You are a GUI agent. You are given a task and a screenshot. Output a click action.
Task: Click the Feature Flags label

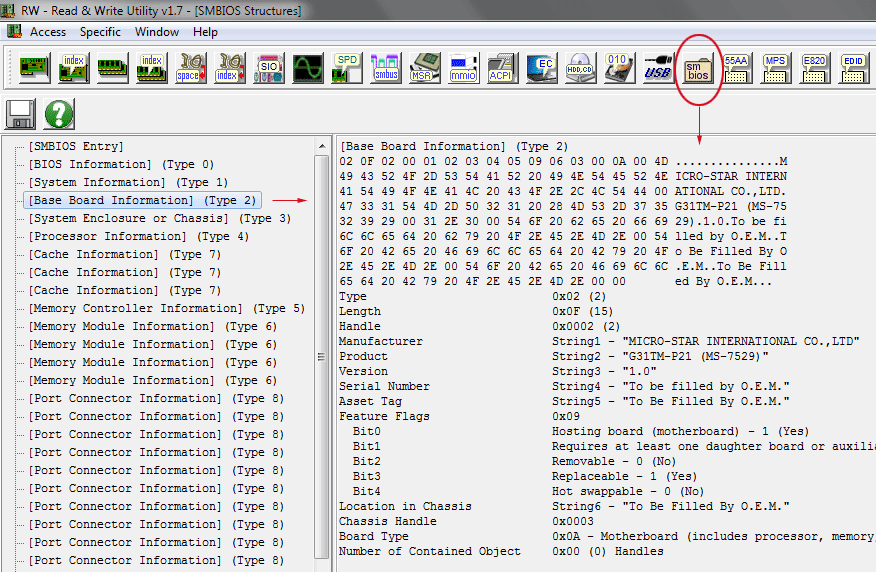384,417
